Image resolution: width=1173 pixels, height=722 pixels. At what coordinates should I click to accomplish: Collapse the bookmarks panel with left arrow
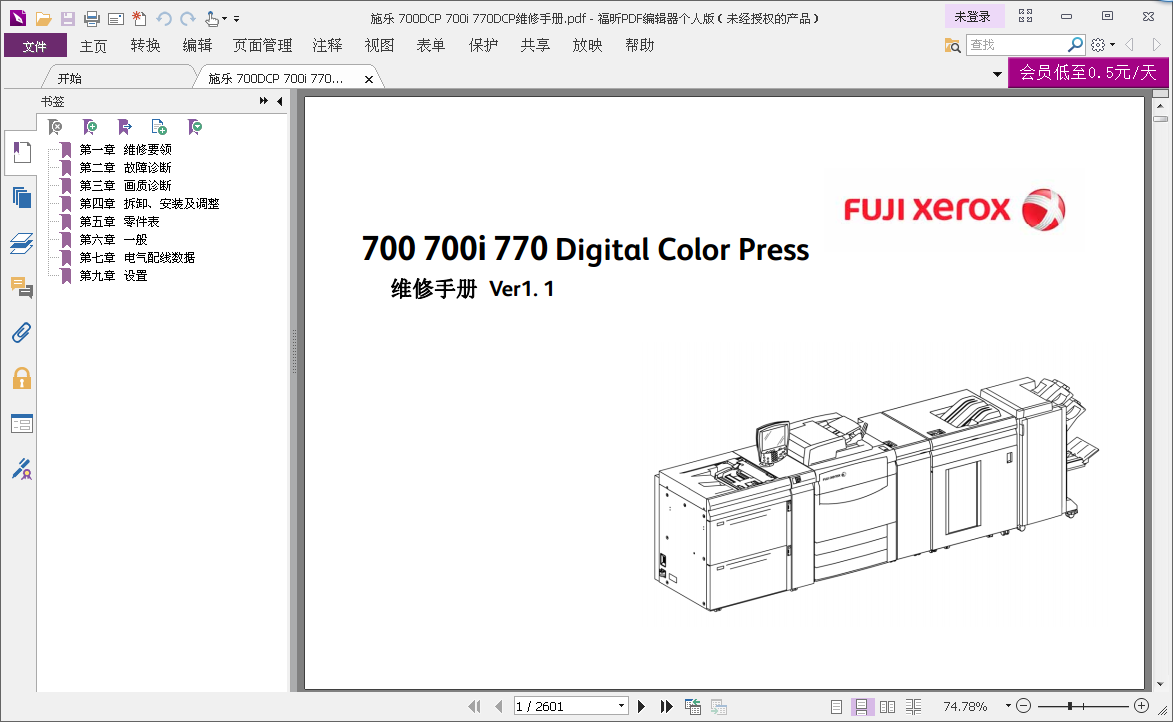[280, 101]
